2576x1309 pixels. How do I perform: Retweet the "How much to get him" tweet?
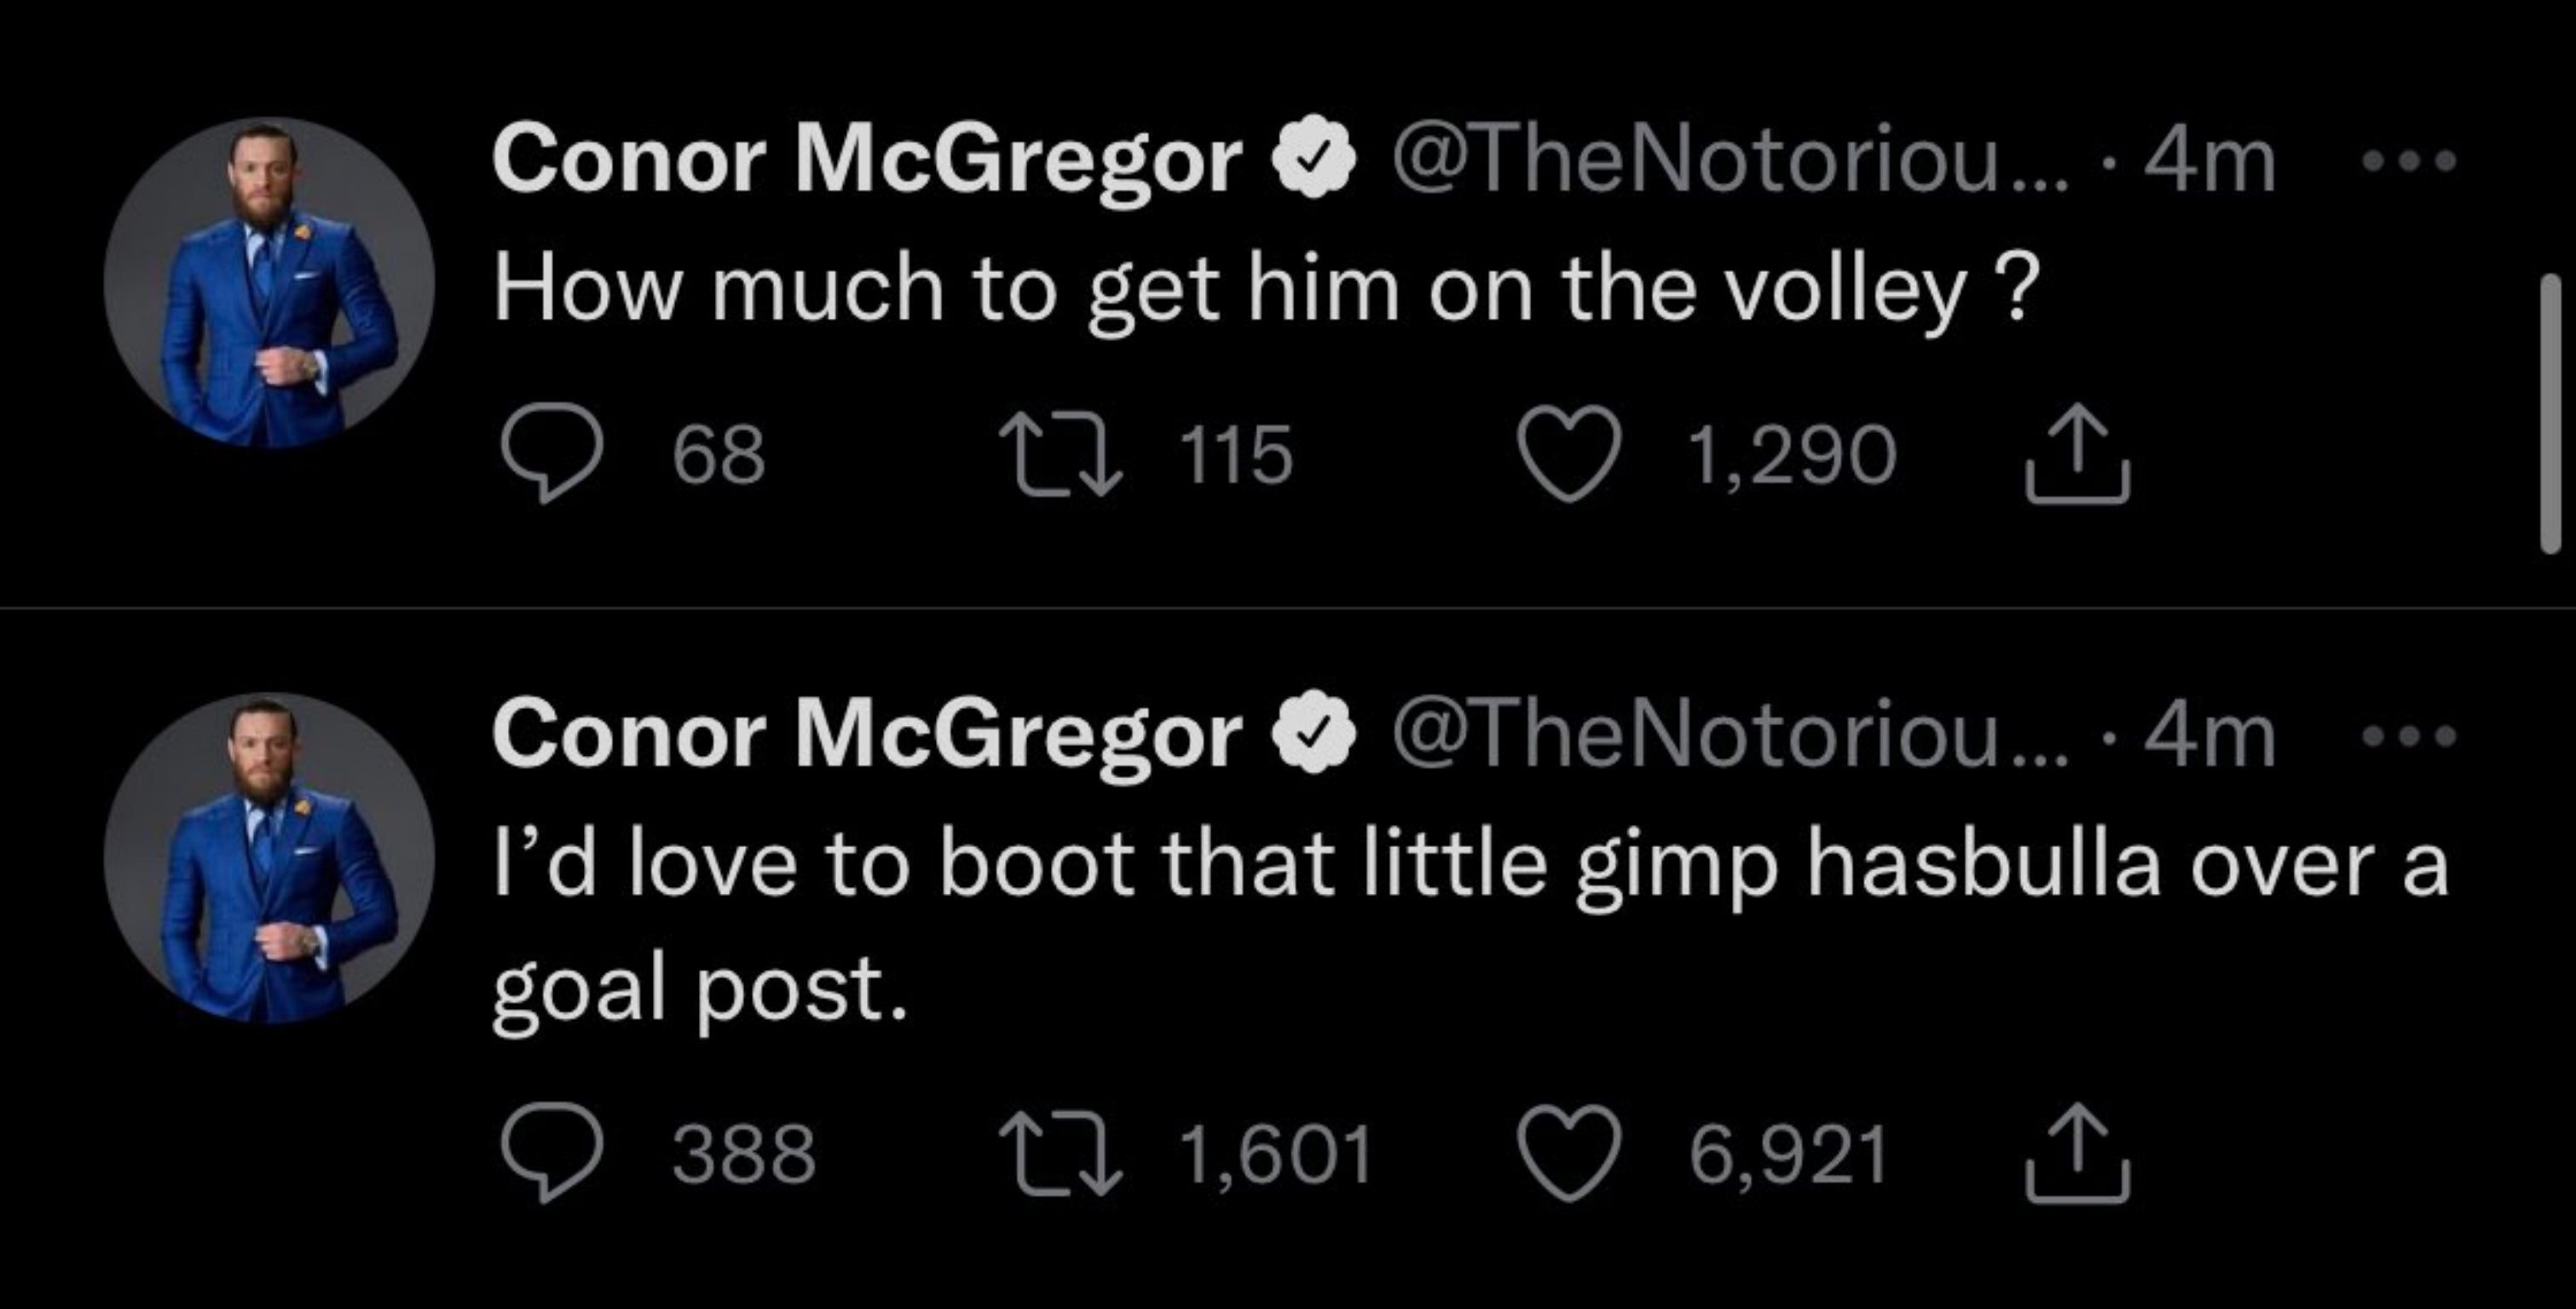pyautogui.click(x=1061, y=456)
